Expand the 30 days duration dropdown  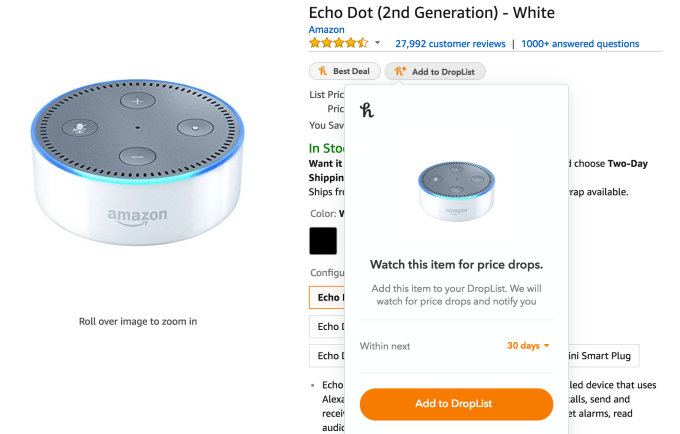528,346
